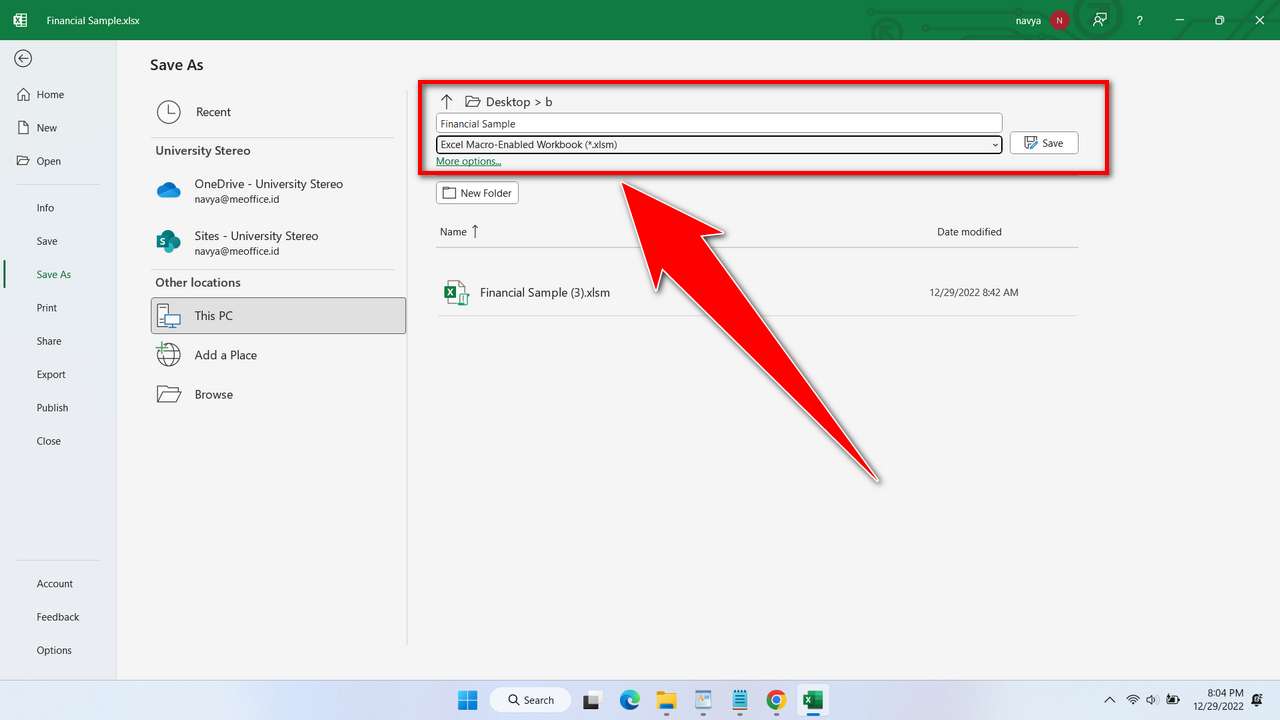Click the Save button

(x=1043, y=142)
